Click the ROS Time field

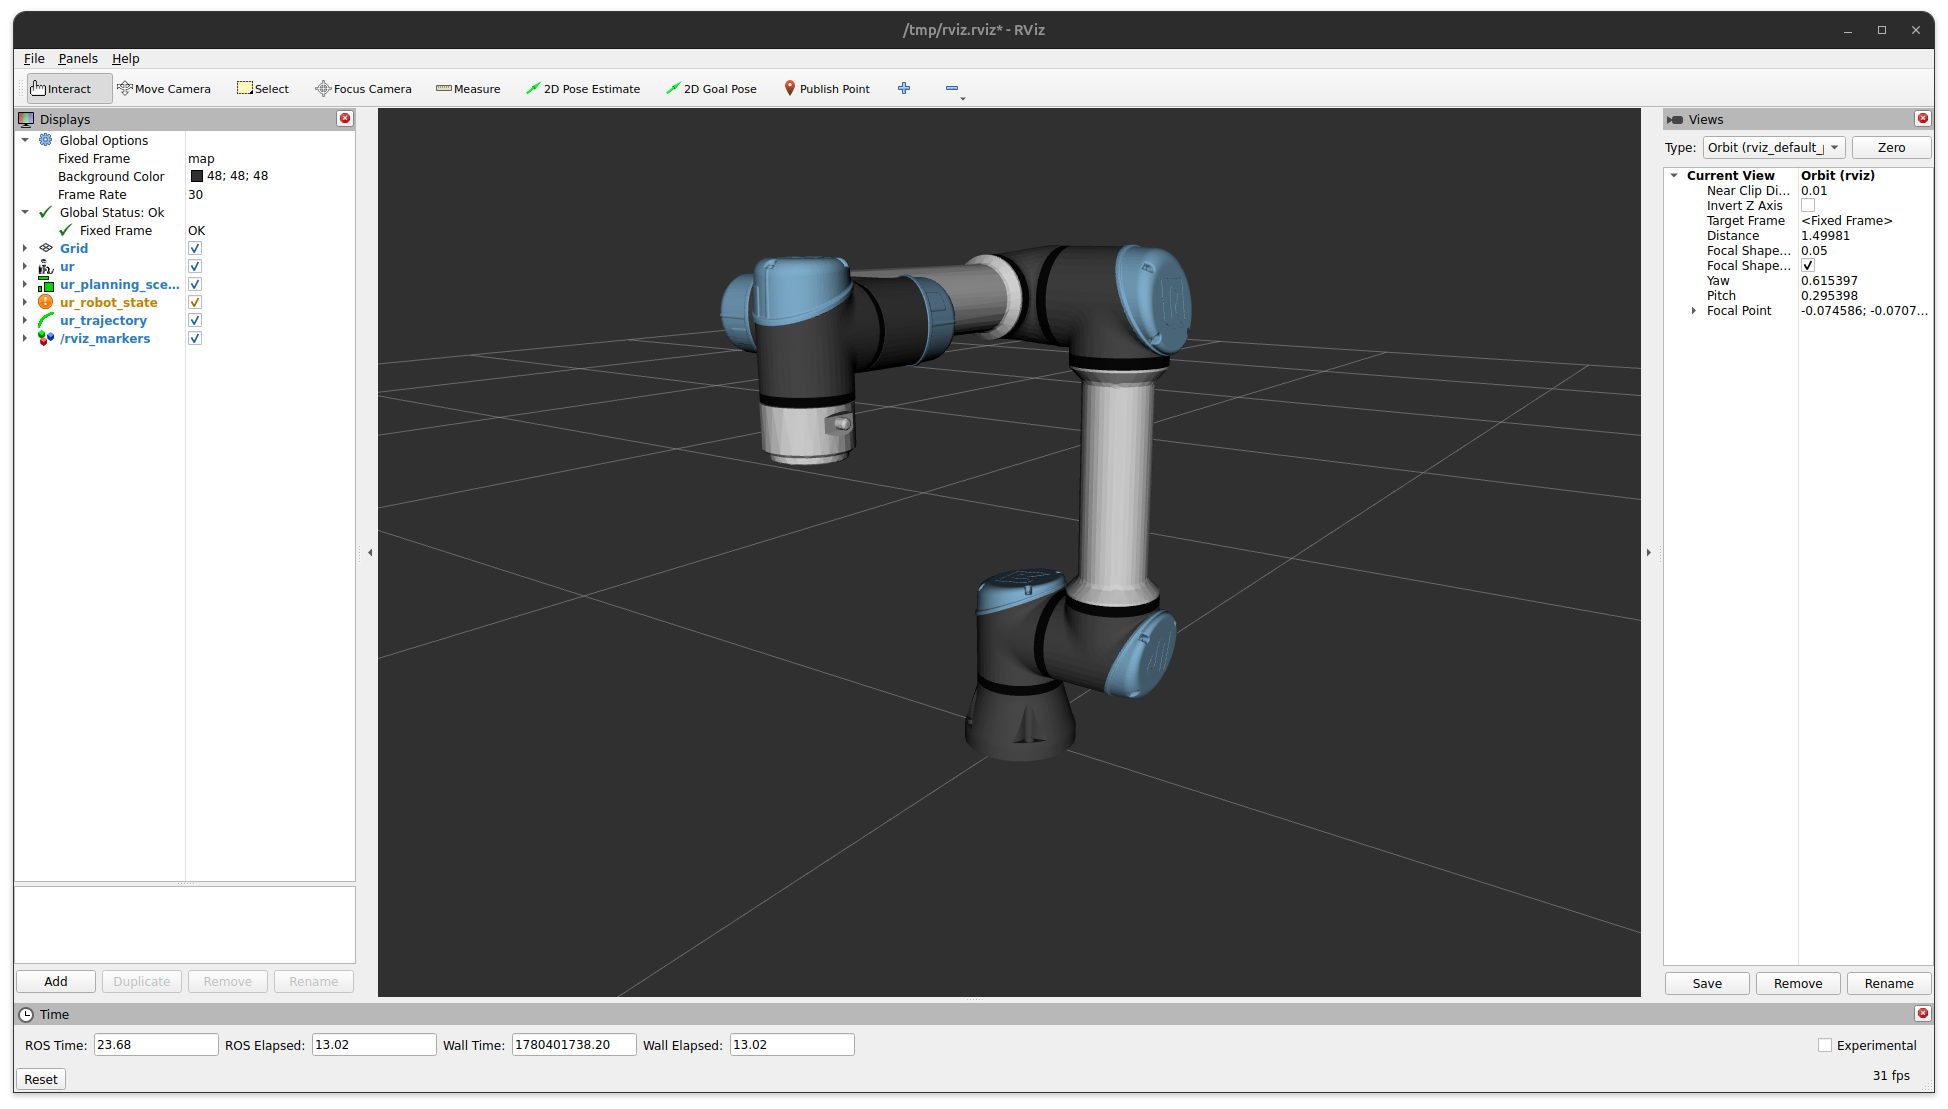coord(156,1045)
